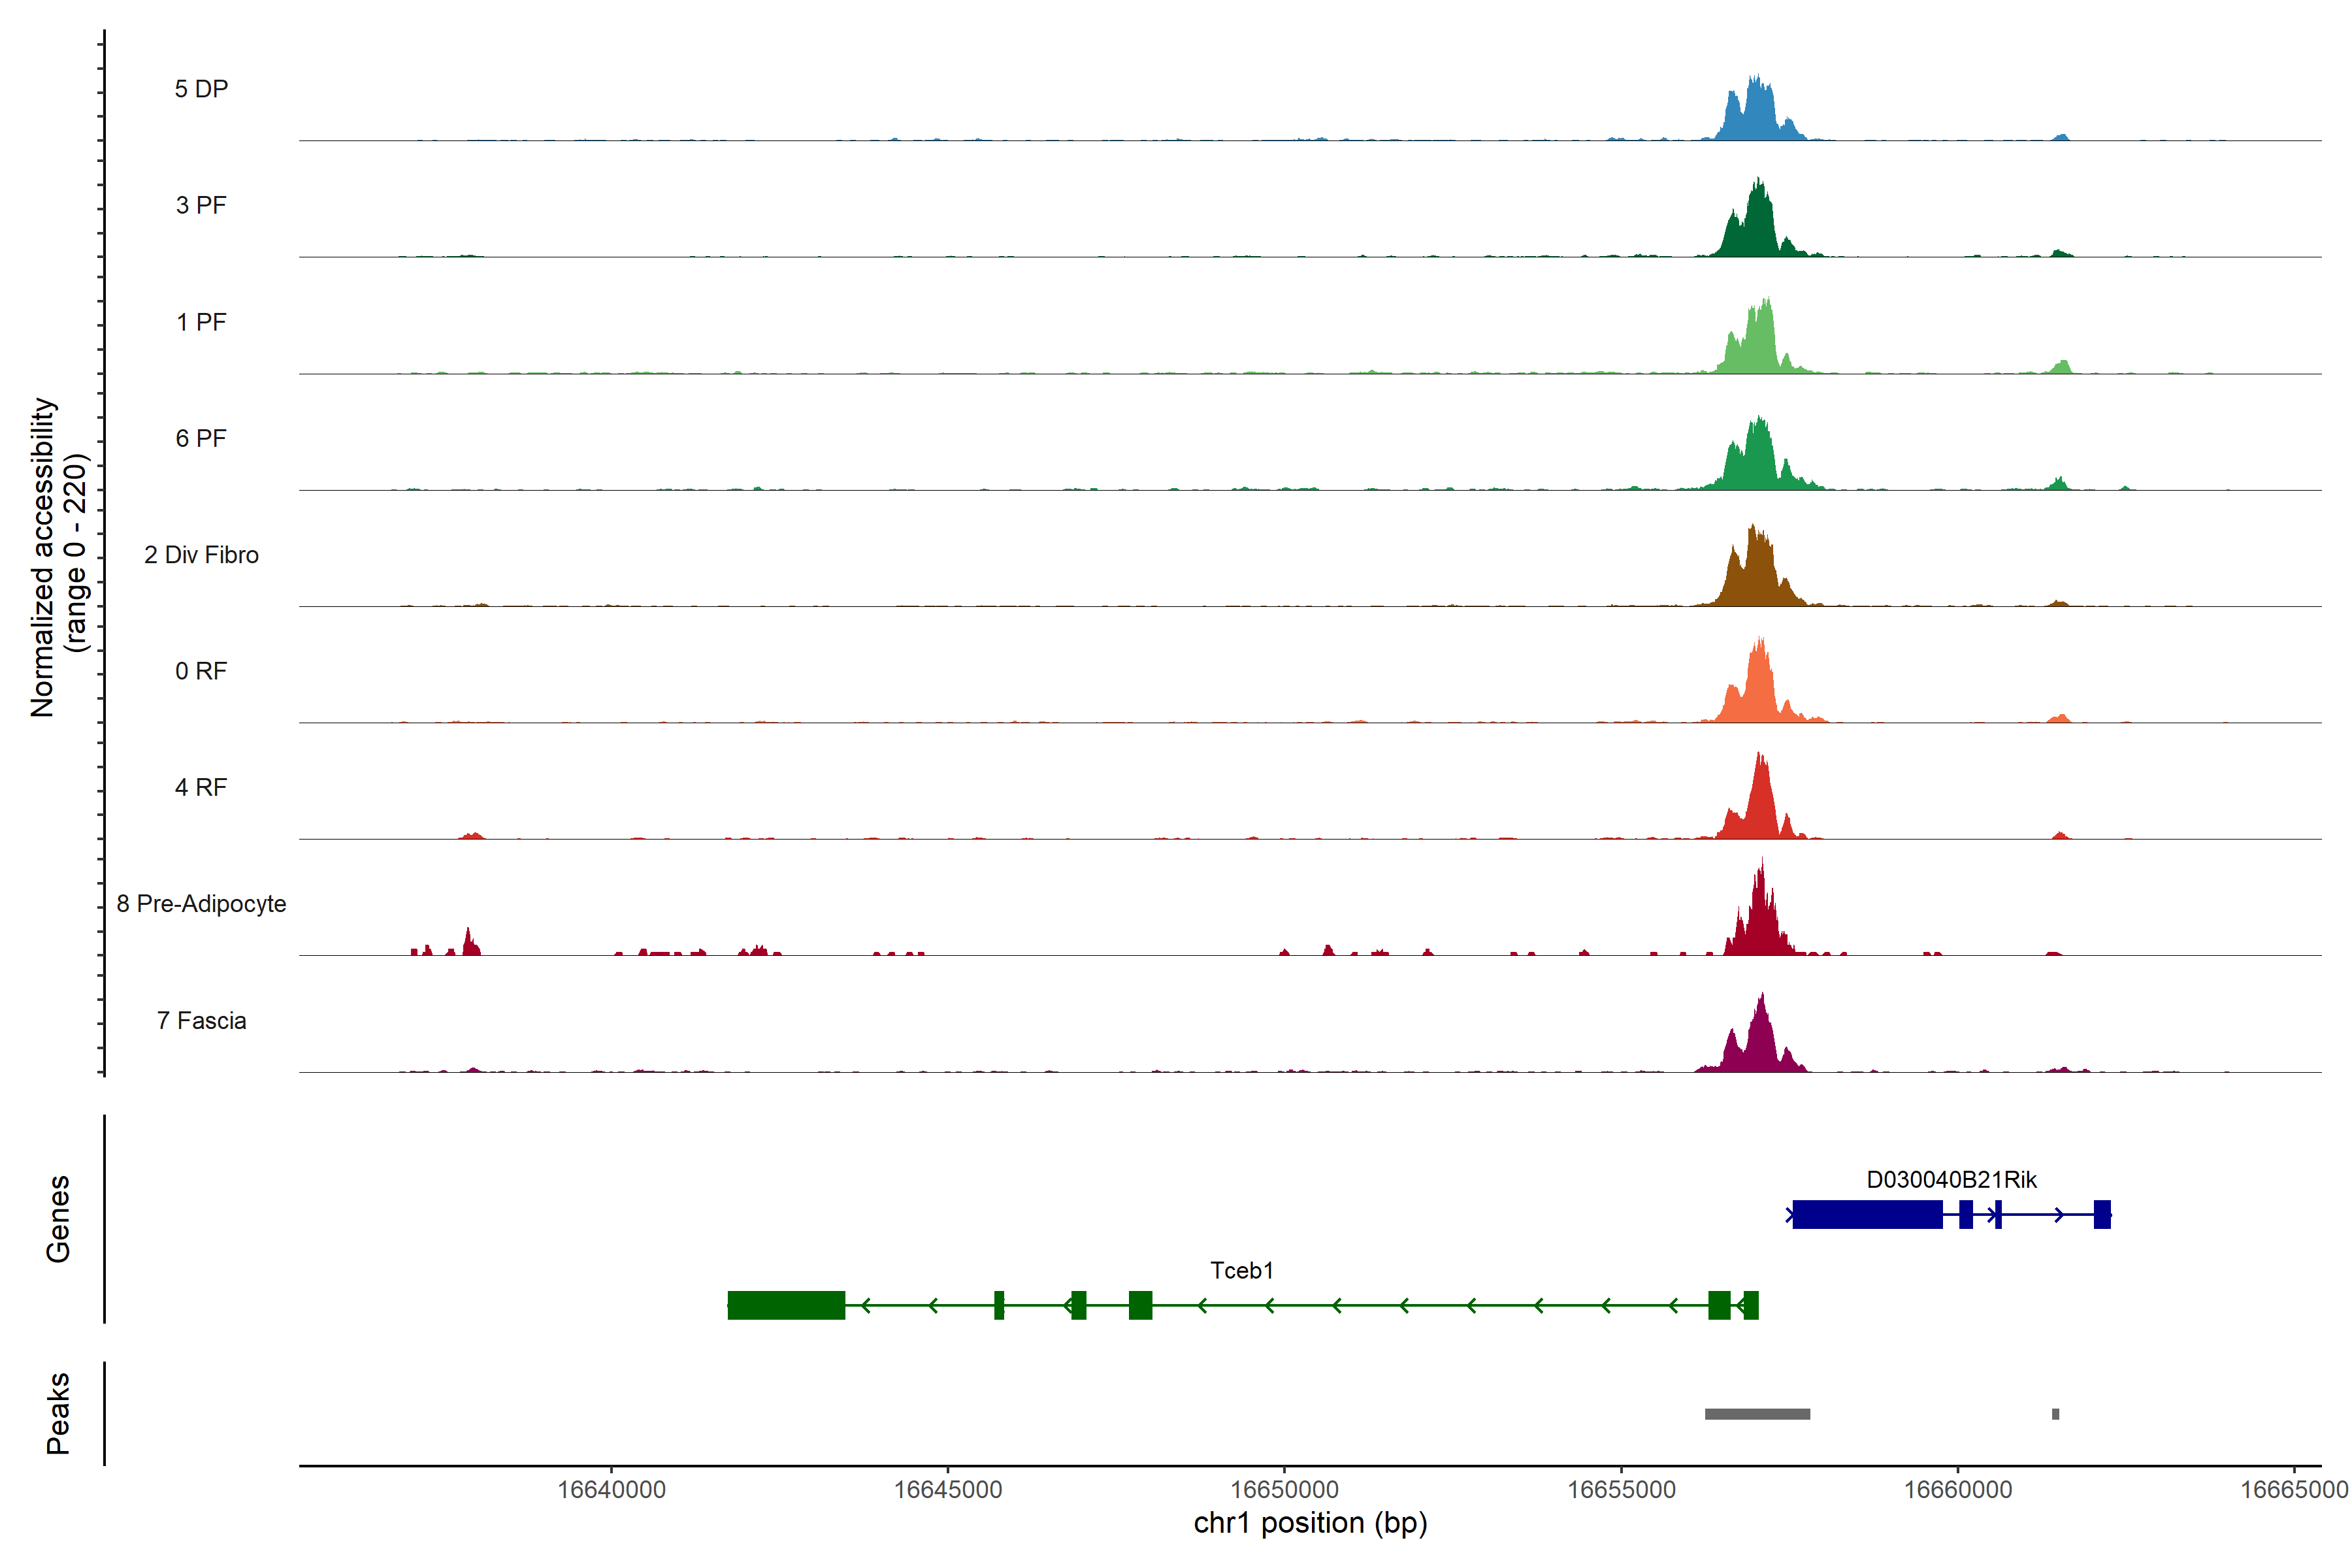Click the blue 5 DP peak

[x=1755, y=115]
